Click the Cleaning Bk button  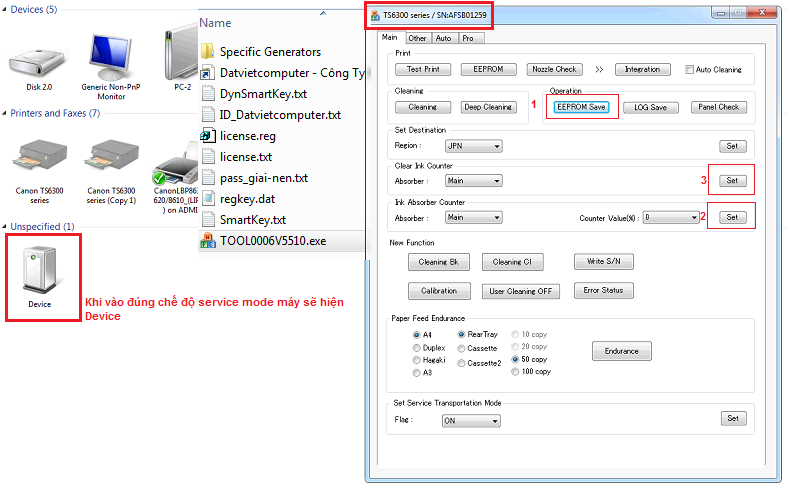tap(439, 262)
